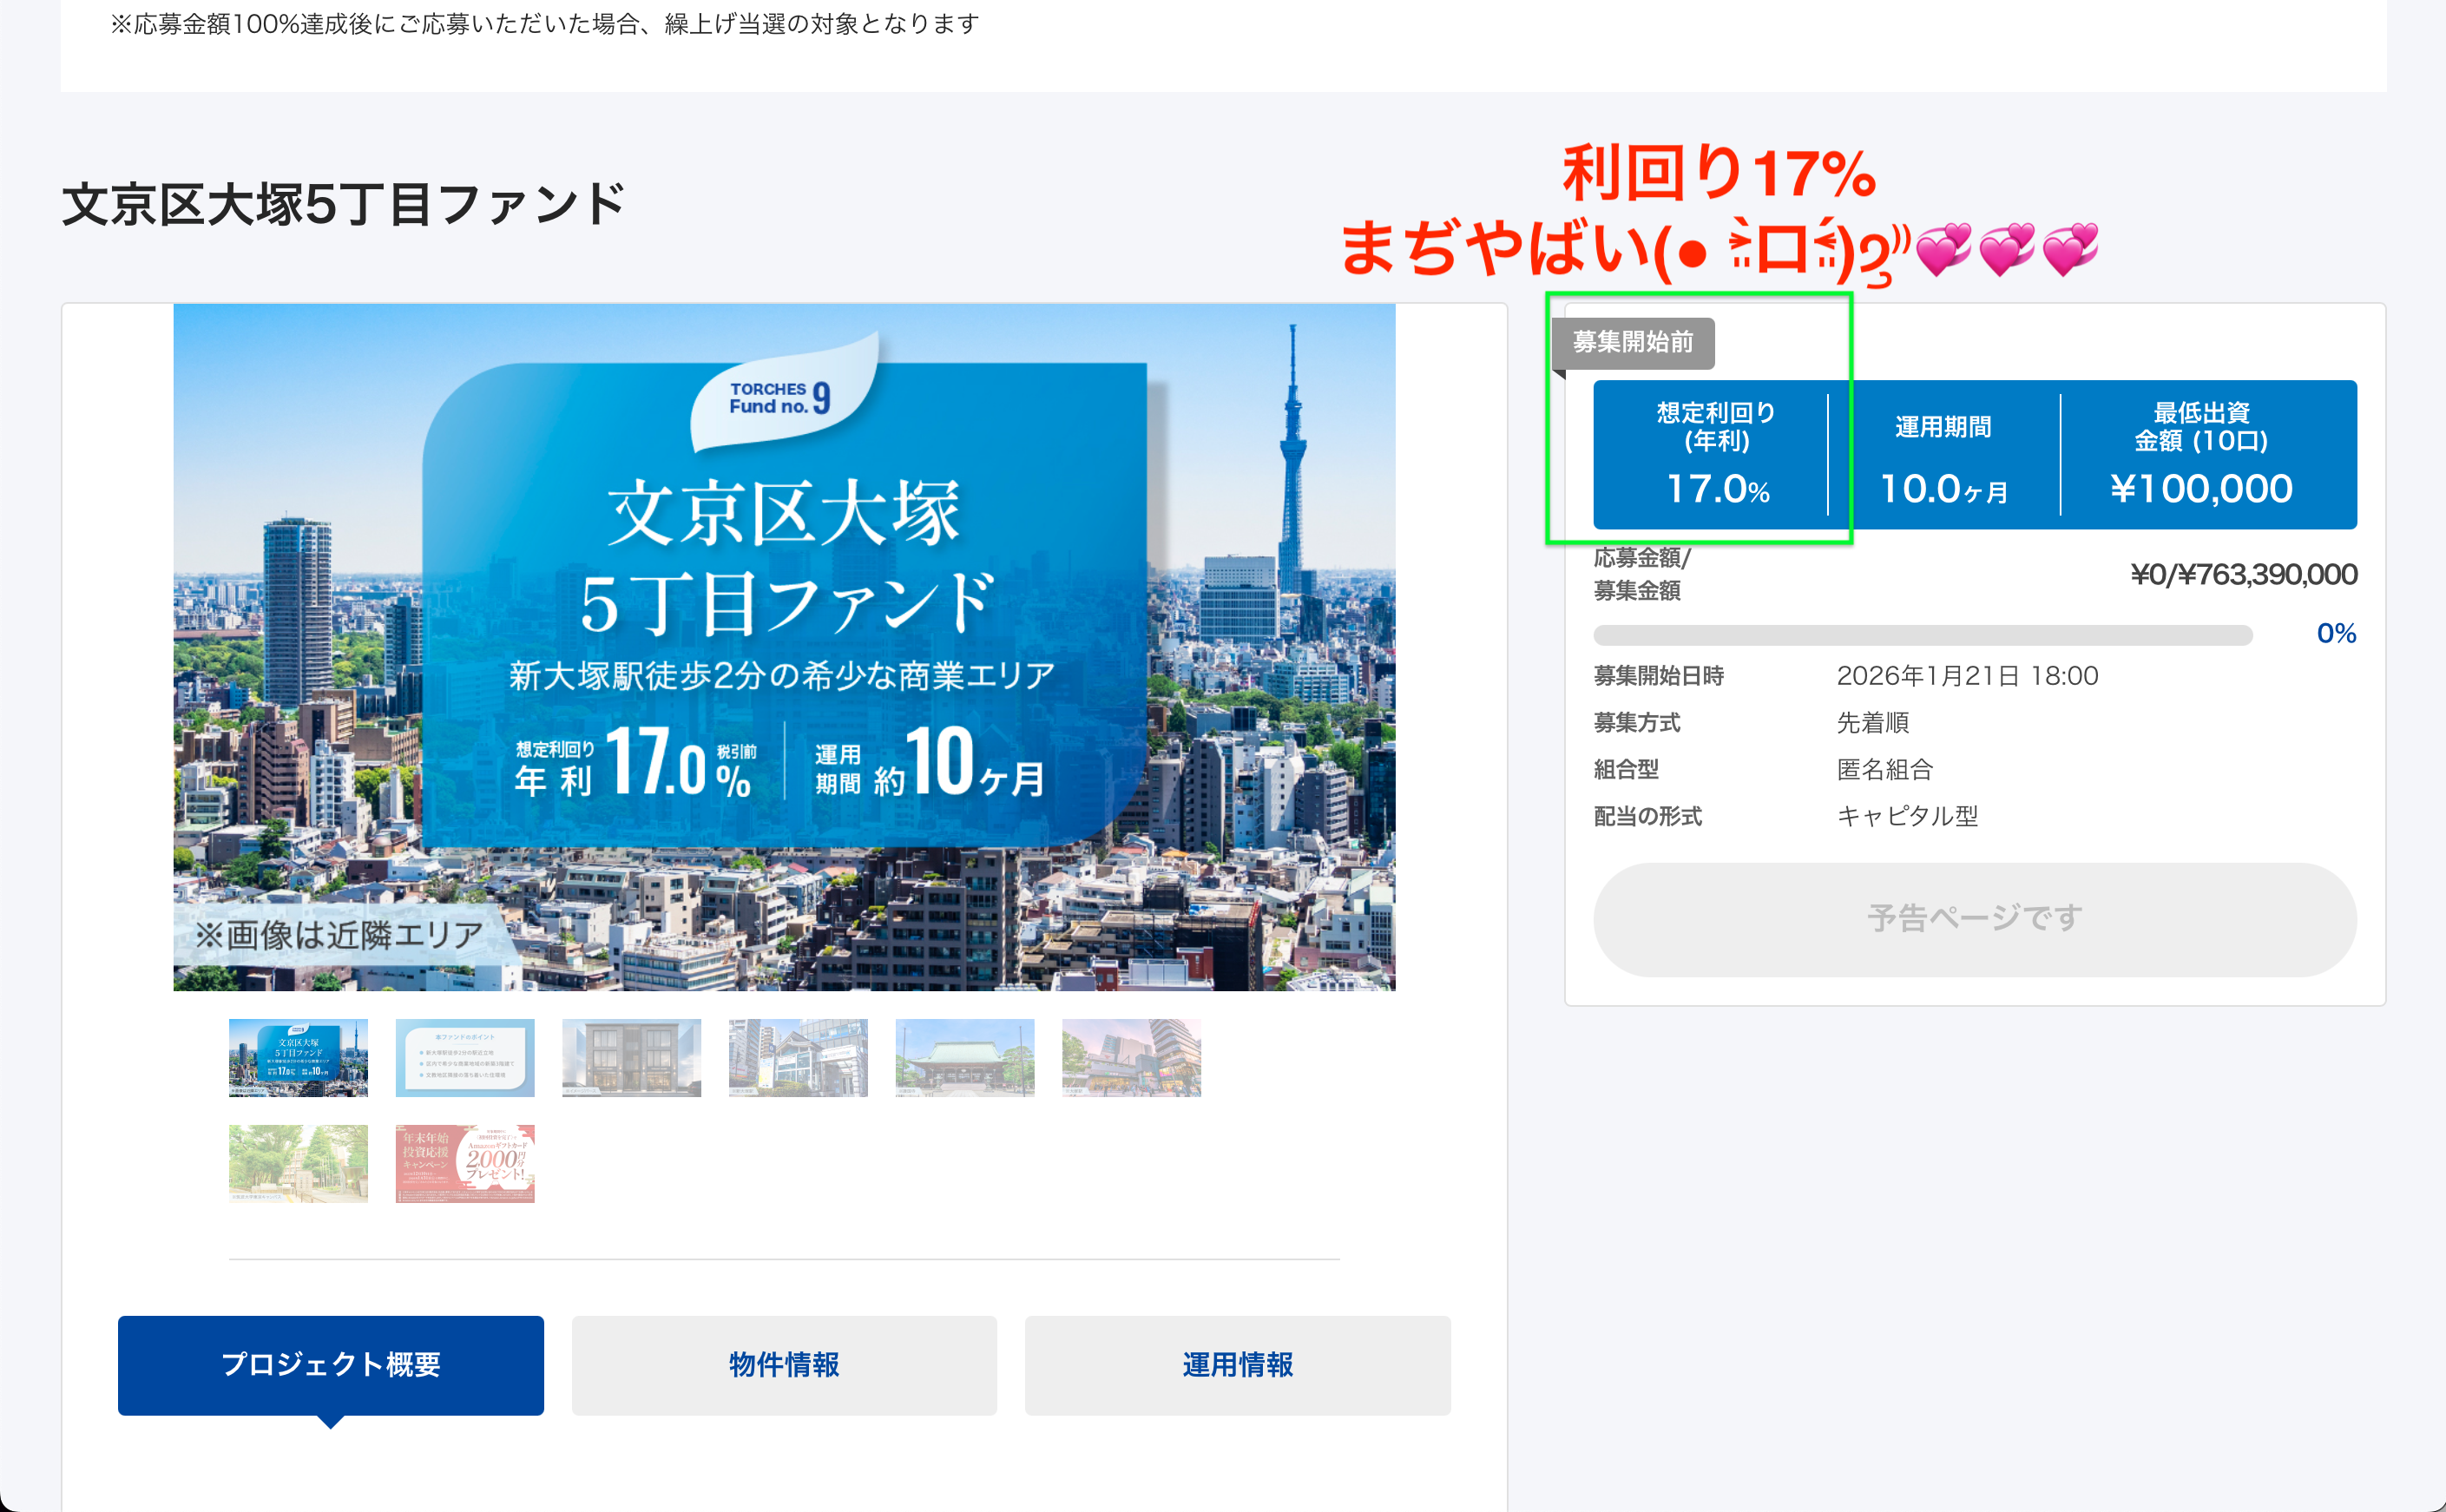This screenshot has height=1512, width=2446.
Task: Select the temple photo thumbnail
Action: pos(964,1057)
